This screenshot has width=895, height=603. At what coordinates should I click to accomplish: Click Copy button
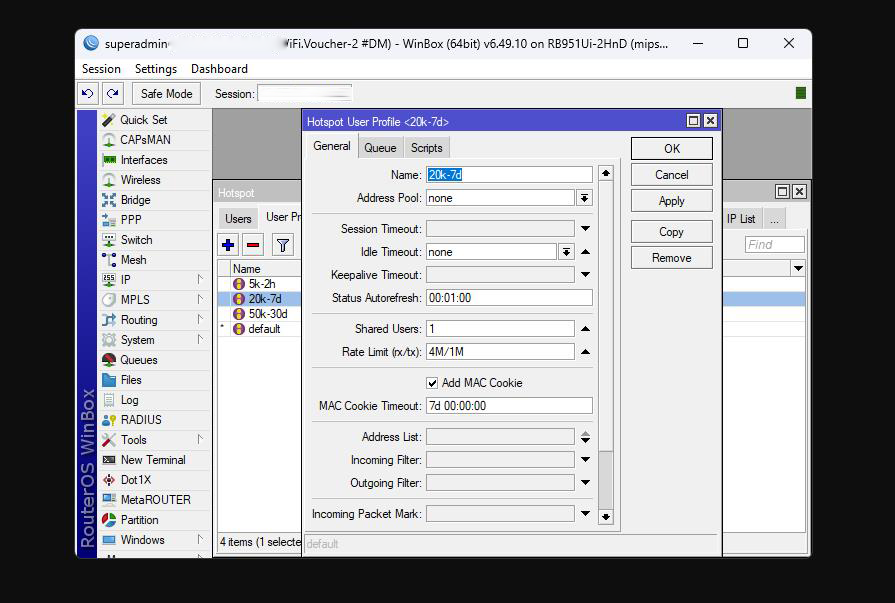point(672,232)
